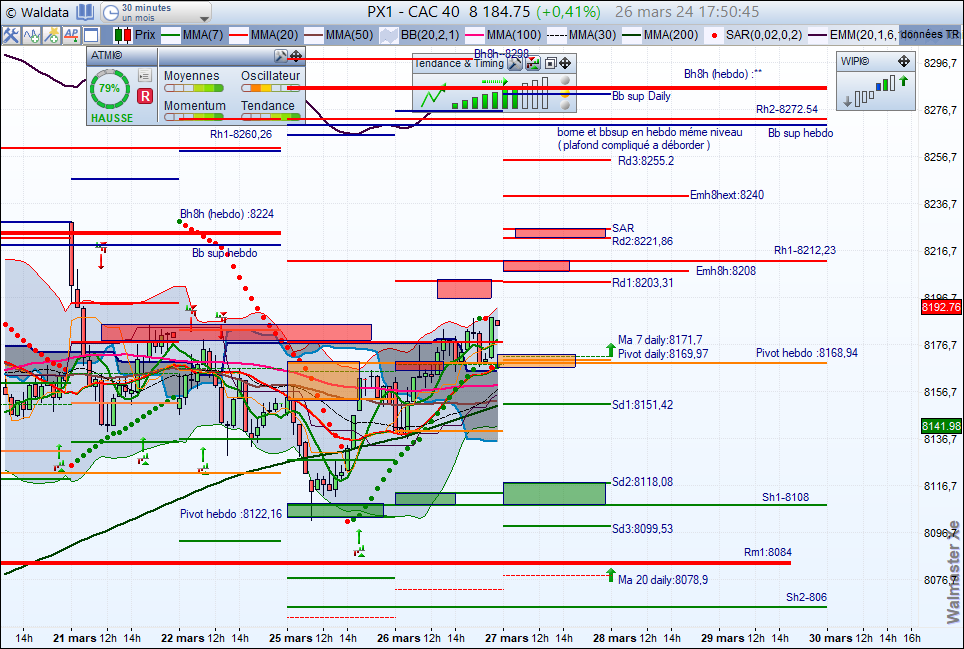This screenshot has height=649, width=964.
Task: Click Tendance & Timing chart display icon
Action: (x=532, y=63)
